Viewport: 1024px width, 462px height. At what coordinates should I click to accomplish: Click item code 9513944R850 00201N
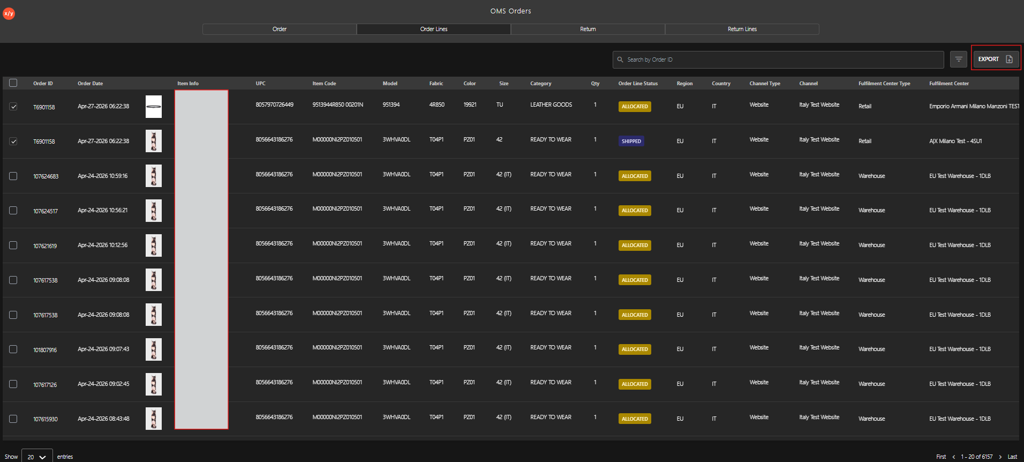click(340, 105)
